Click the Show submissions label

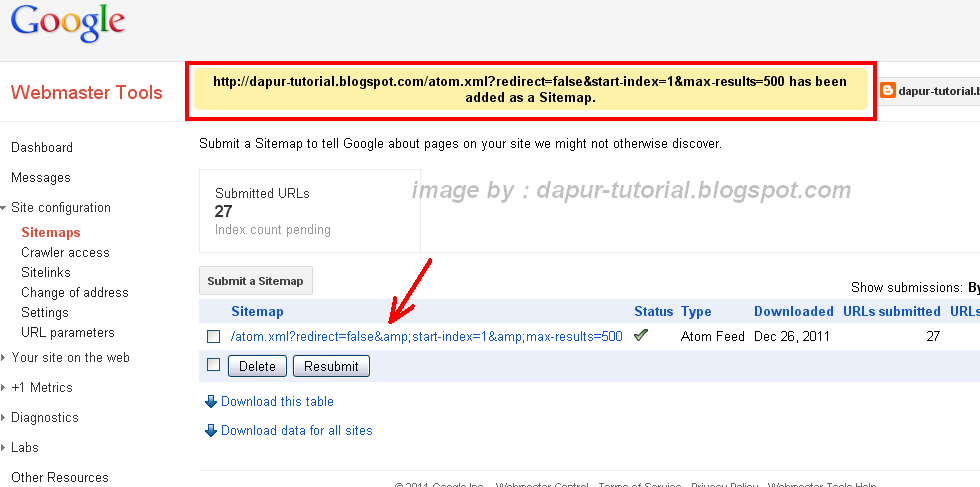907,288
